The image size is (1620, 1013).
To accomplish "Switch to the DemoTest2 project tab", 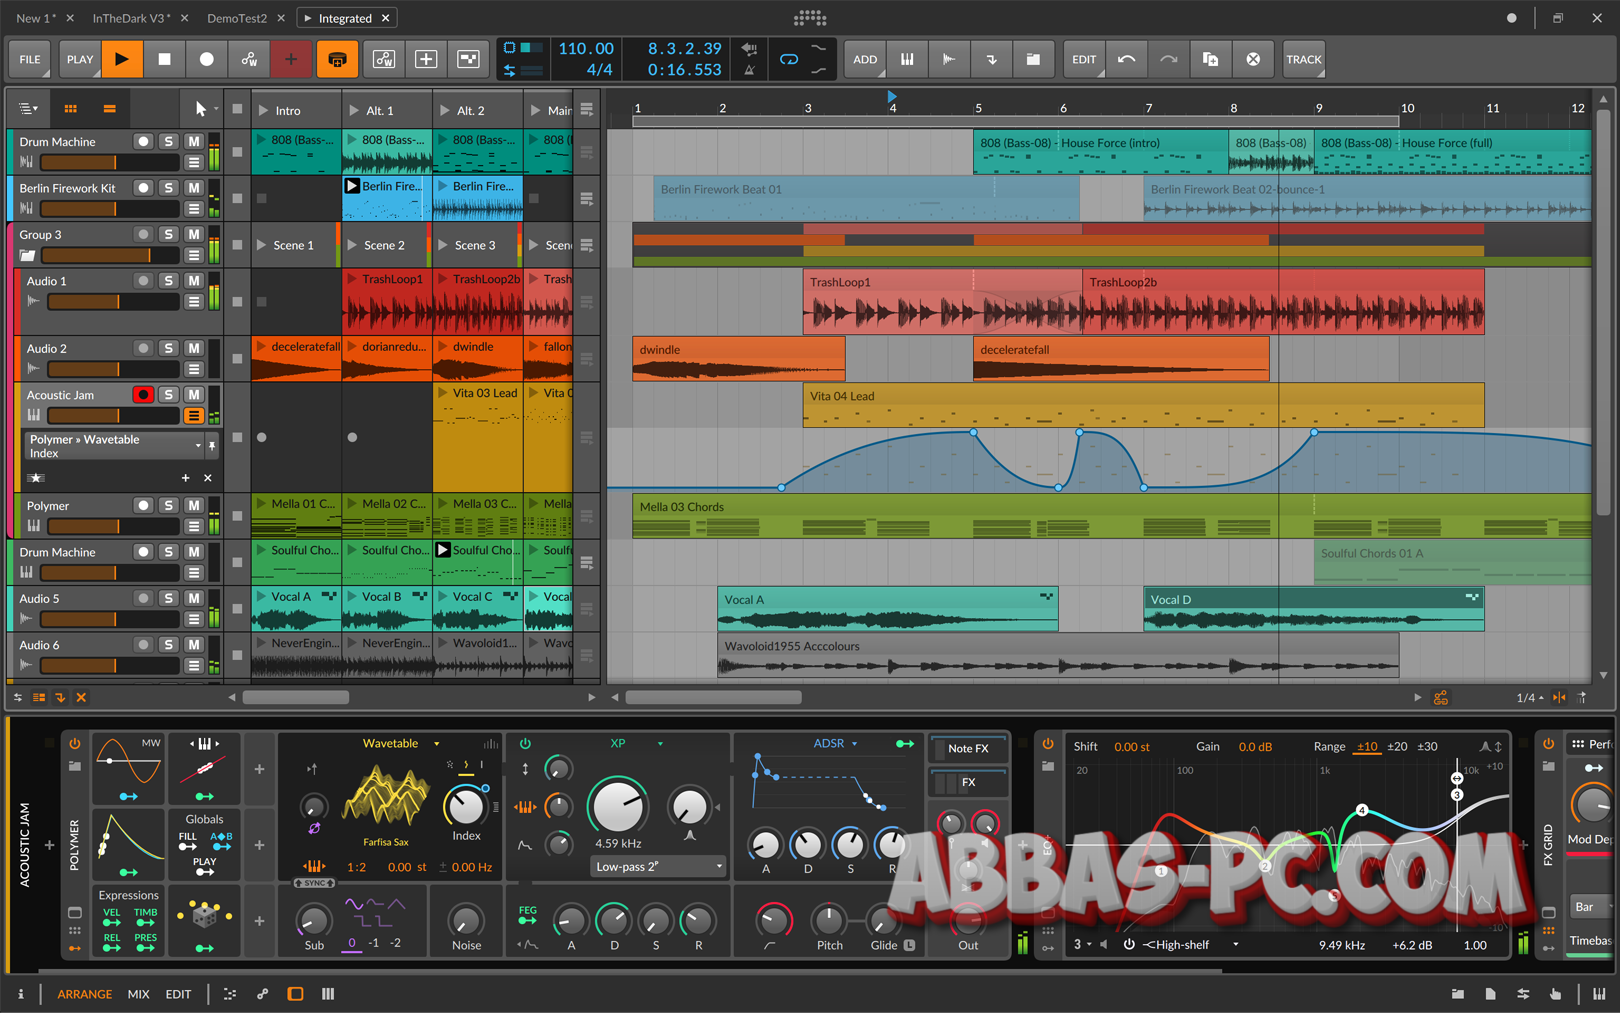I will point(236,17).
